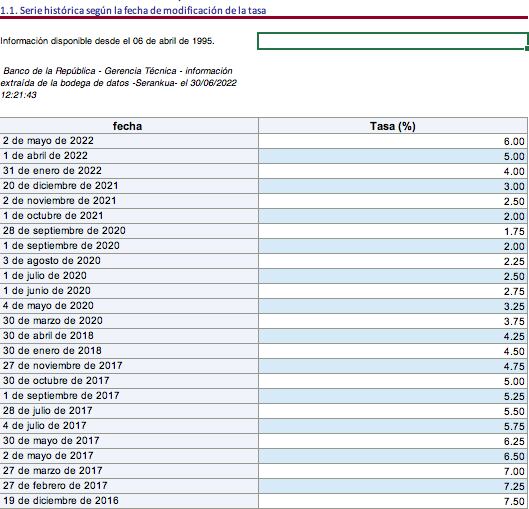Click the 4.00 rate for 31 de enero 2022

point(514,172)
